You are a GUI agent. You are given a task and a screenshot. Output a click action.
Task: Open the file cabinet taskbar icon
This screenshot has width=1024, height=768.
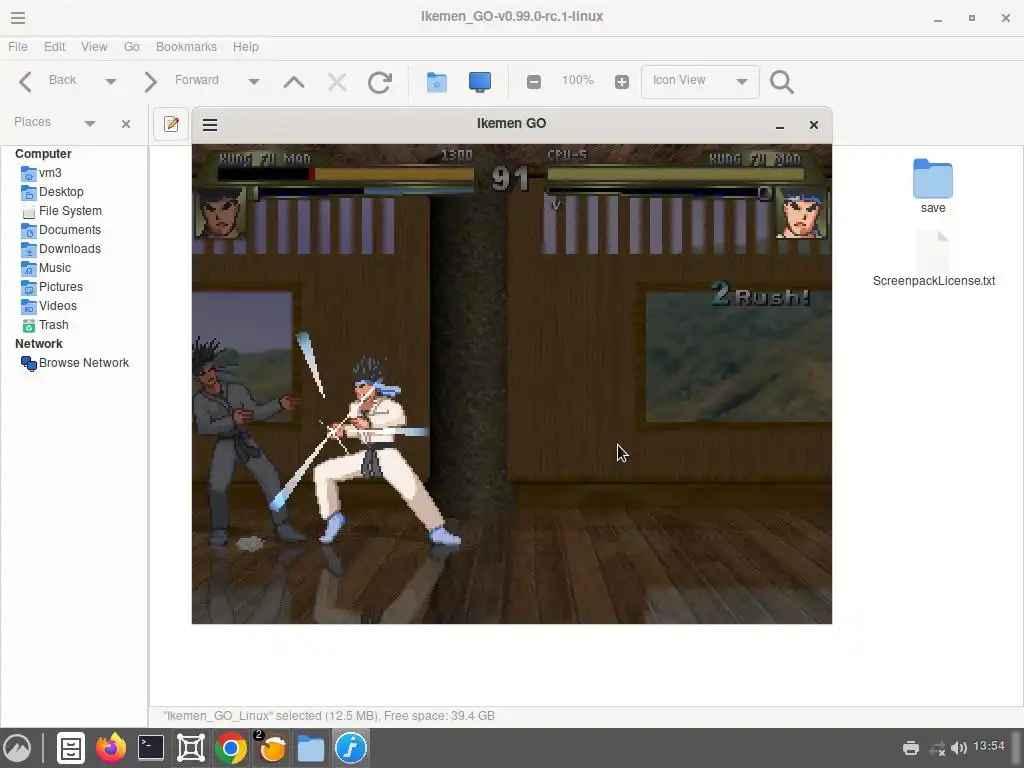tap(71, 748)
